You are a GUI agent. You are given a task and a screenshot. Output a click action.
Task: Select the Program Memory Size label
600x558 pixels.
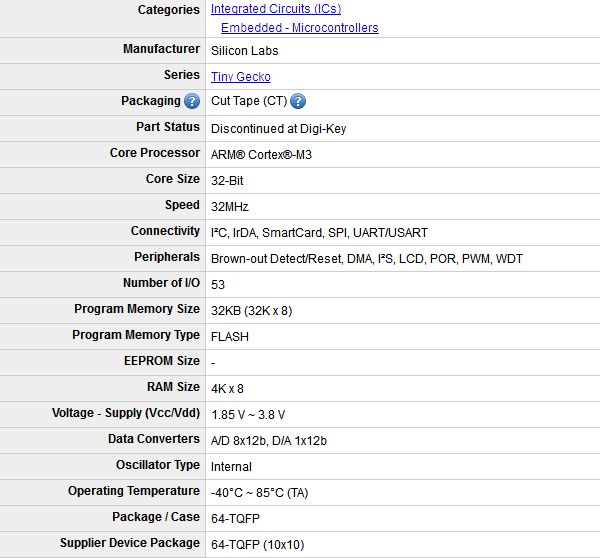(137, 309)
